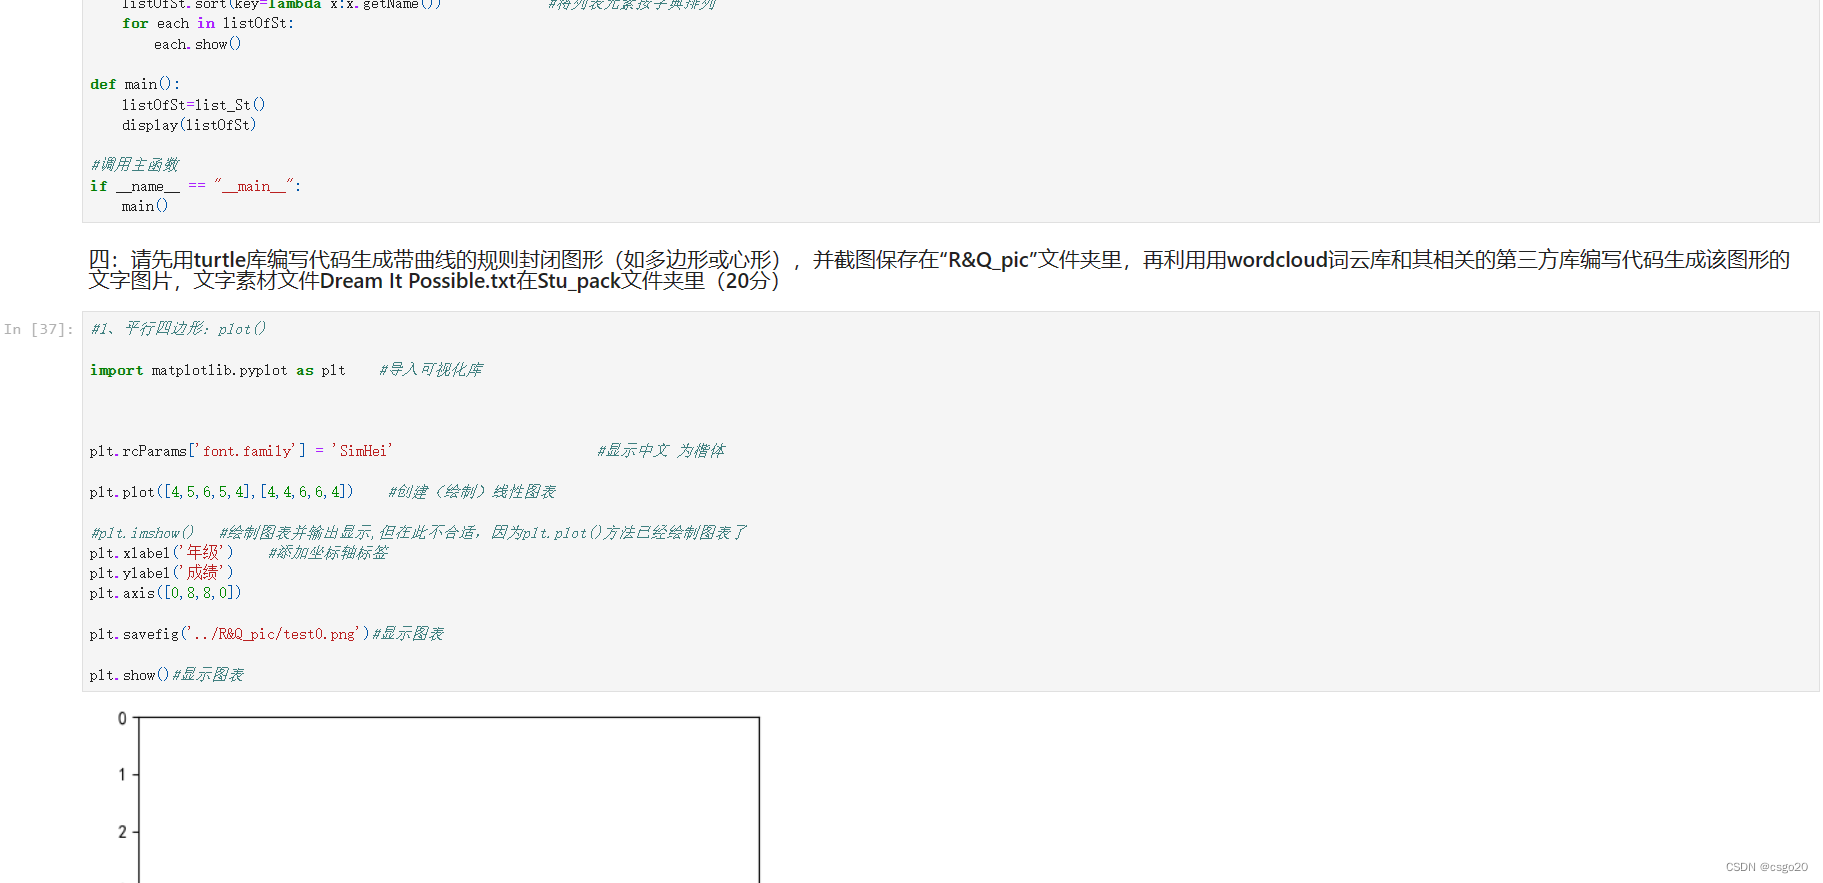The image size is (1823, 883).
Task: Click the '#1、平行四边形: plot()' comment line
Action: pos(178,329)
